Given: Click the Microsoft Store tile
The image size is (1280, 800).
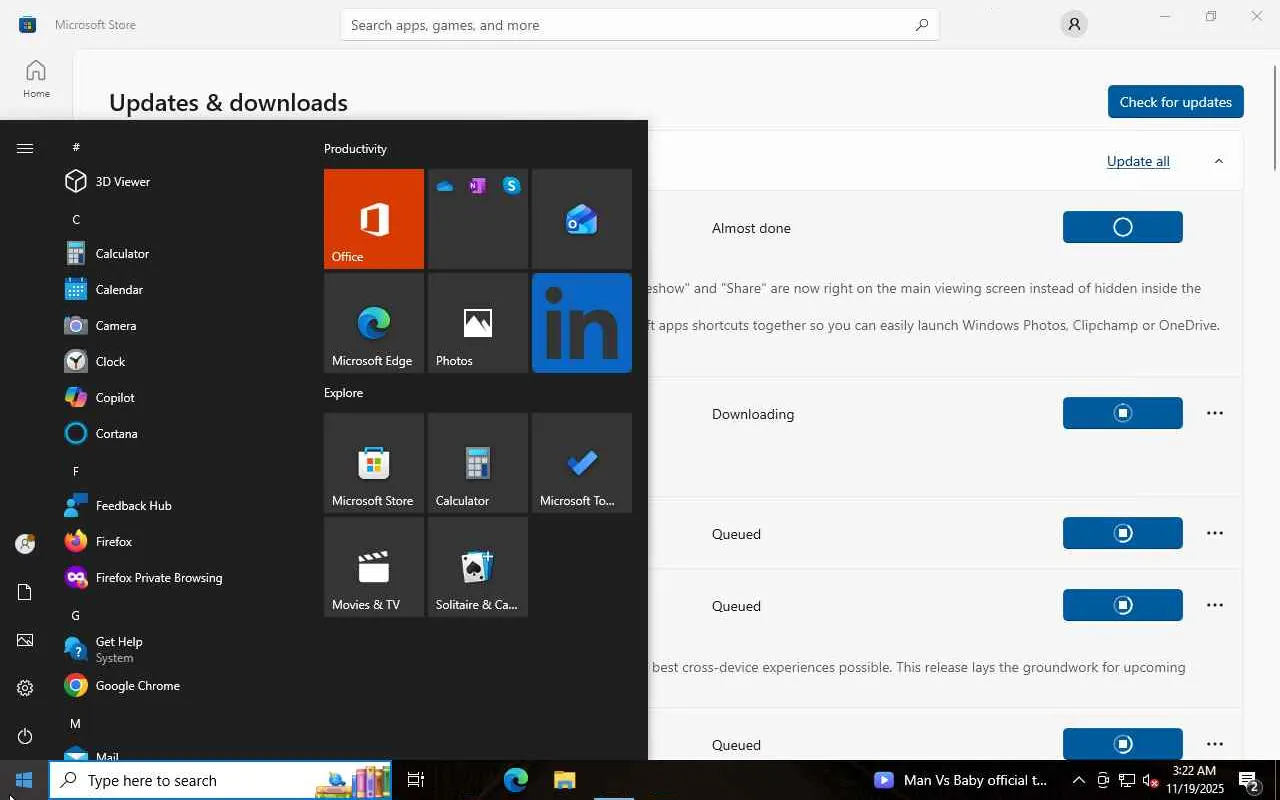Looking at the screenshot, I should coord(374,463).
